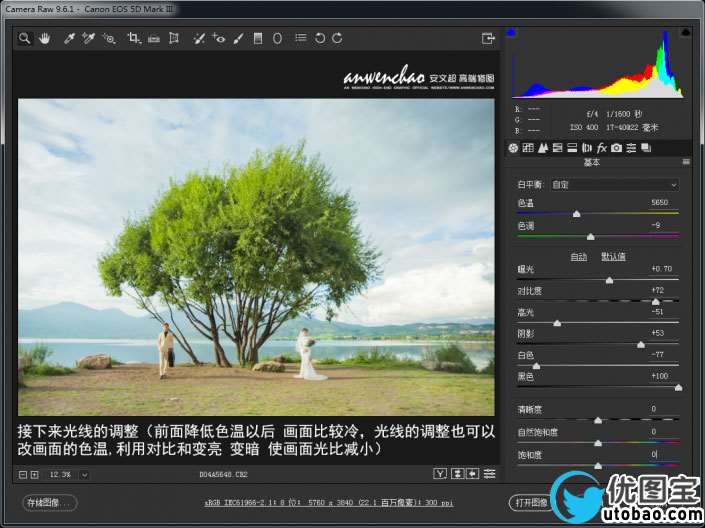Select the Red Eye Removal tool
Viewport: 705px width, 528px height.
coord(219,38)
